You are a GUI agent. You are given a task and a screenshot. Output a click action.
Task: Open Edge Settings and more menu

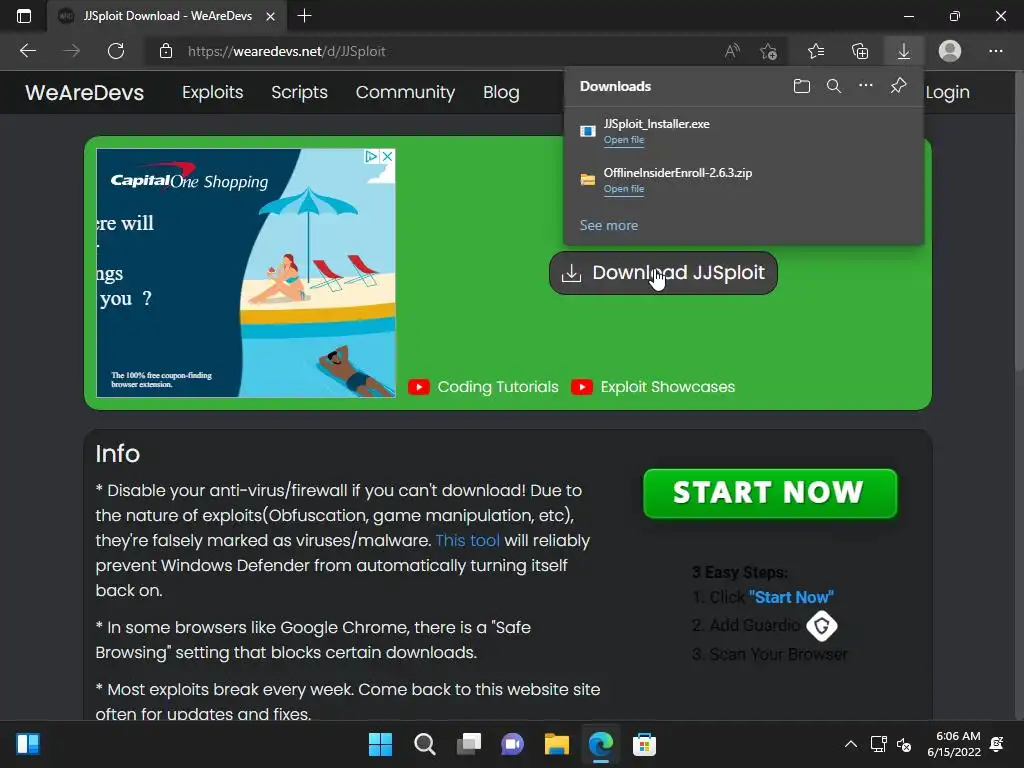click(x=995, y=51)
